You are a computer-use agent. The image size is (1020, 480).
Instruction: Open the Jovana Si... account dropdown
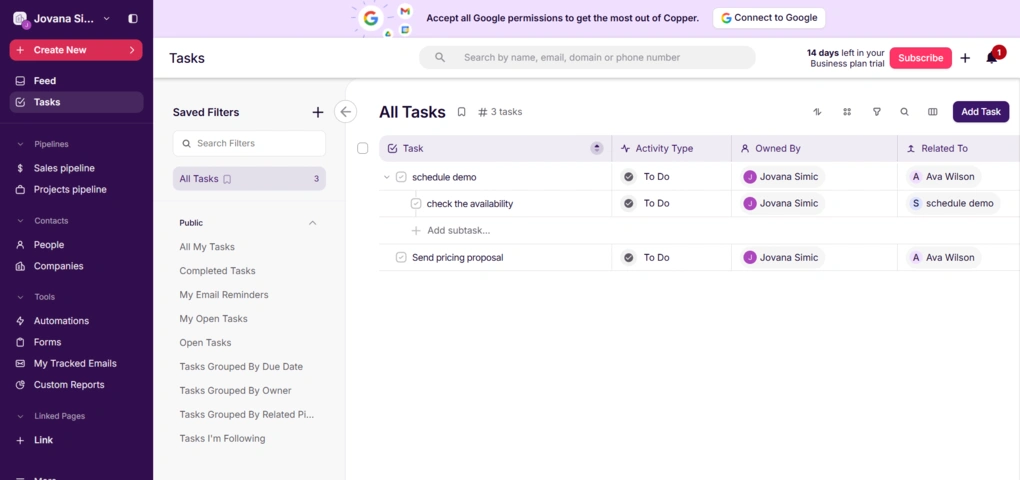tap(107, 19)
